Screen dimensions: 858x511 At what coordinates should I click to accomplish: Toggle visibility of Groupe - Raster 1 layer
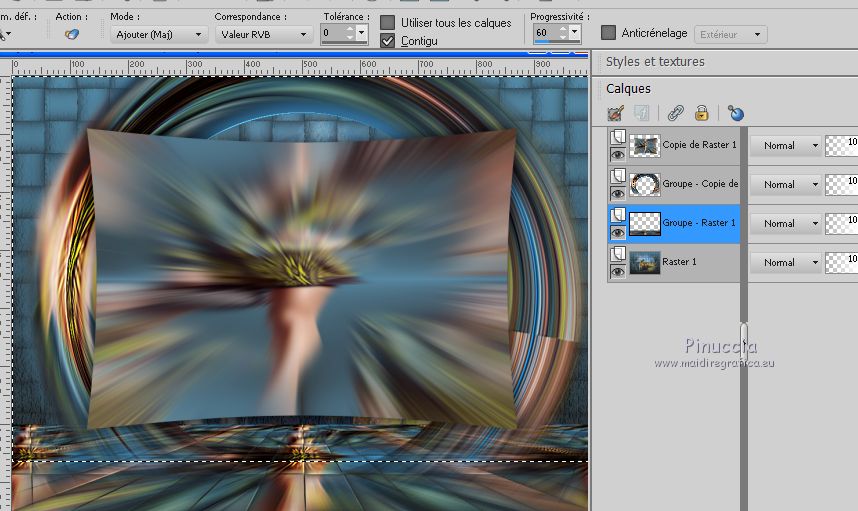618,232
